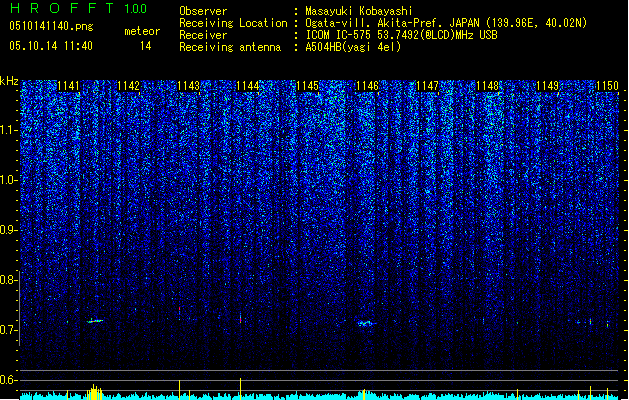
Task: Click the version number 1.00
Action: 136,8
